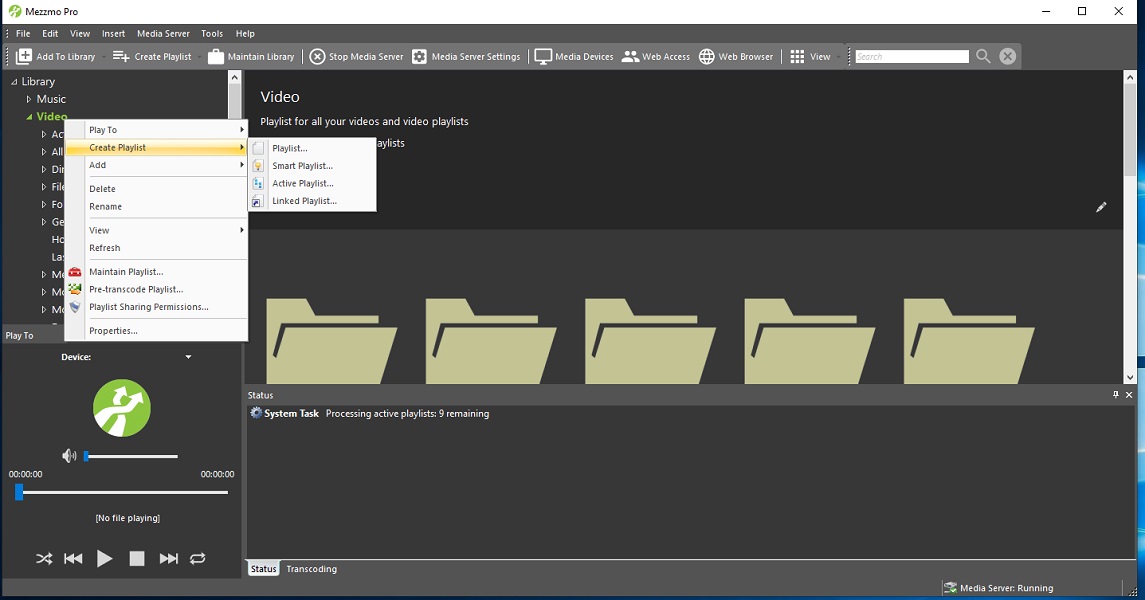Click Stop Media Server icon
The width and height of the screenshot is (1145, 600).
(x=317, y=56)
